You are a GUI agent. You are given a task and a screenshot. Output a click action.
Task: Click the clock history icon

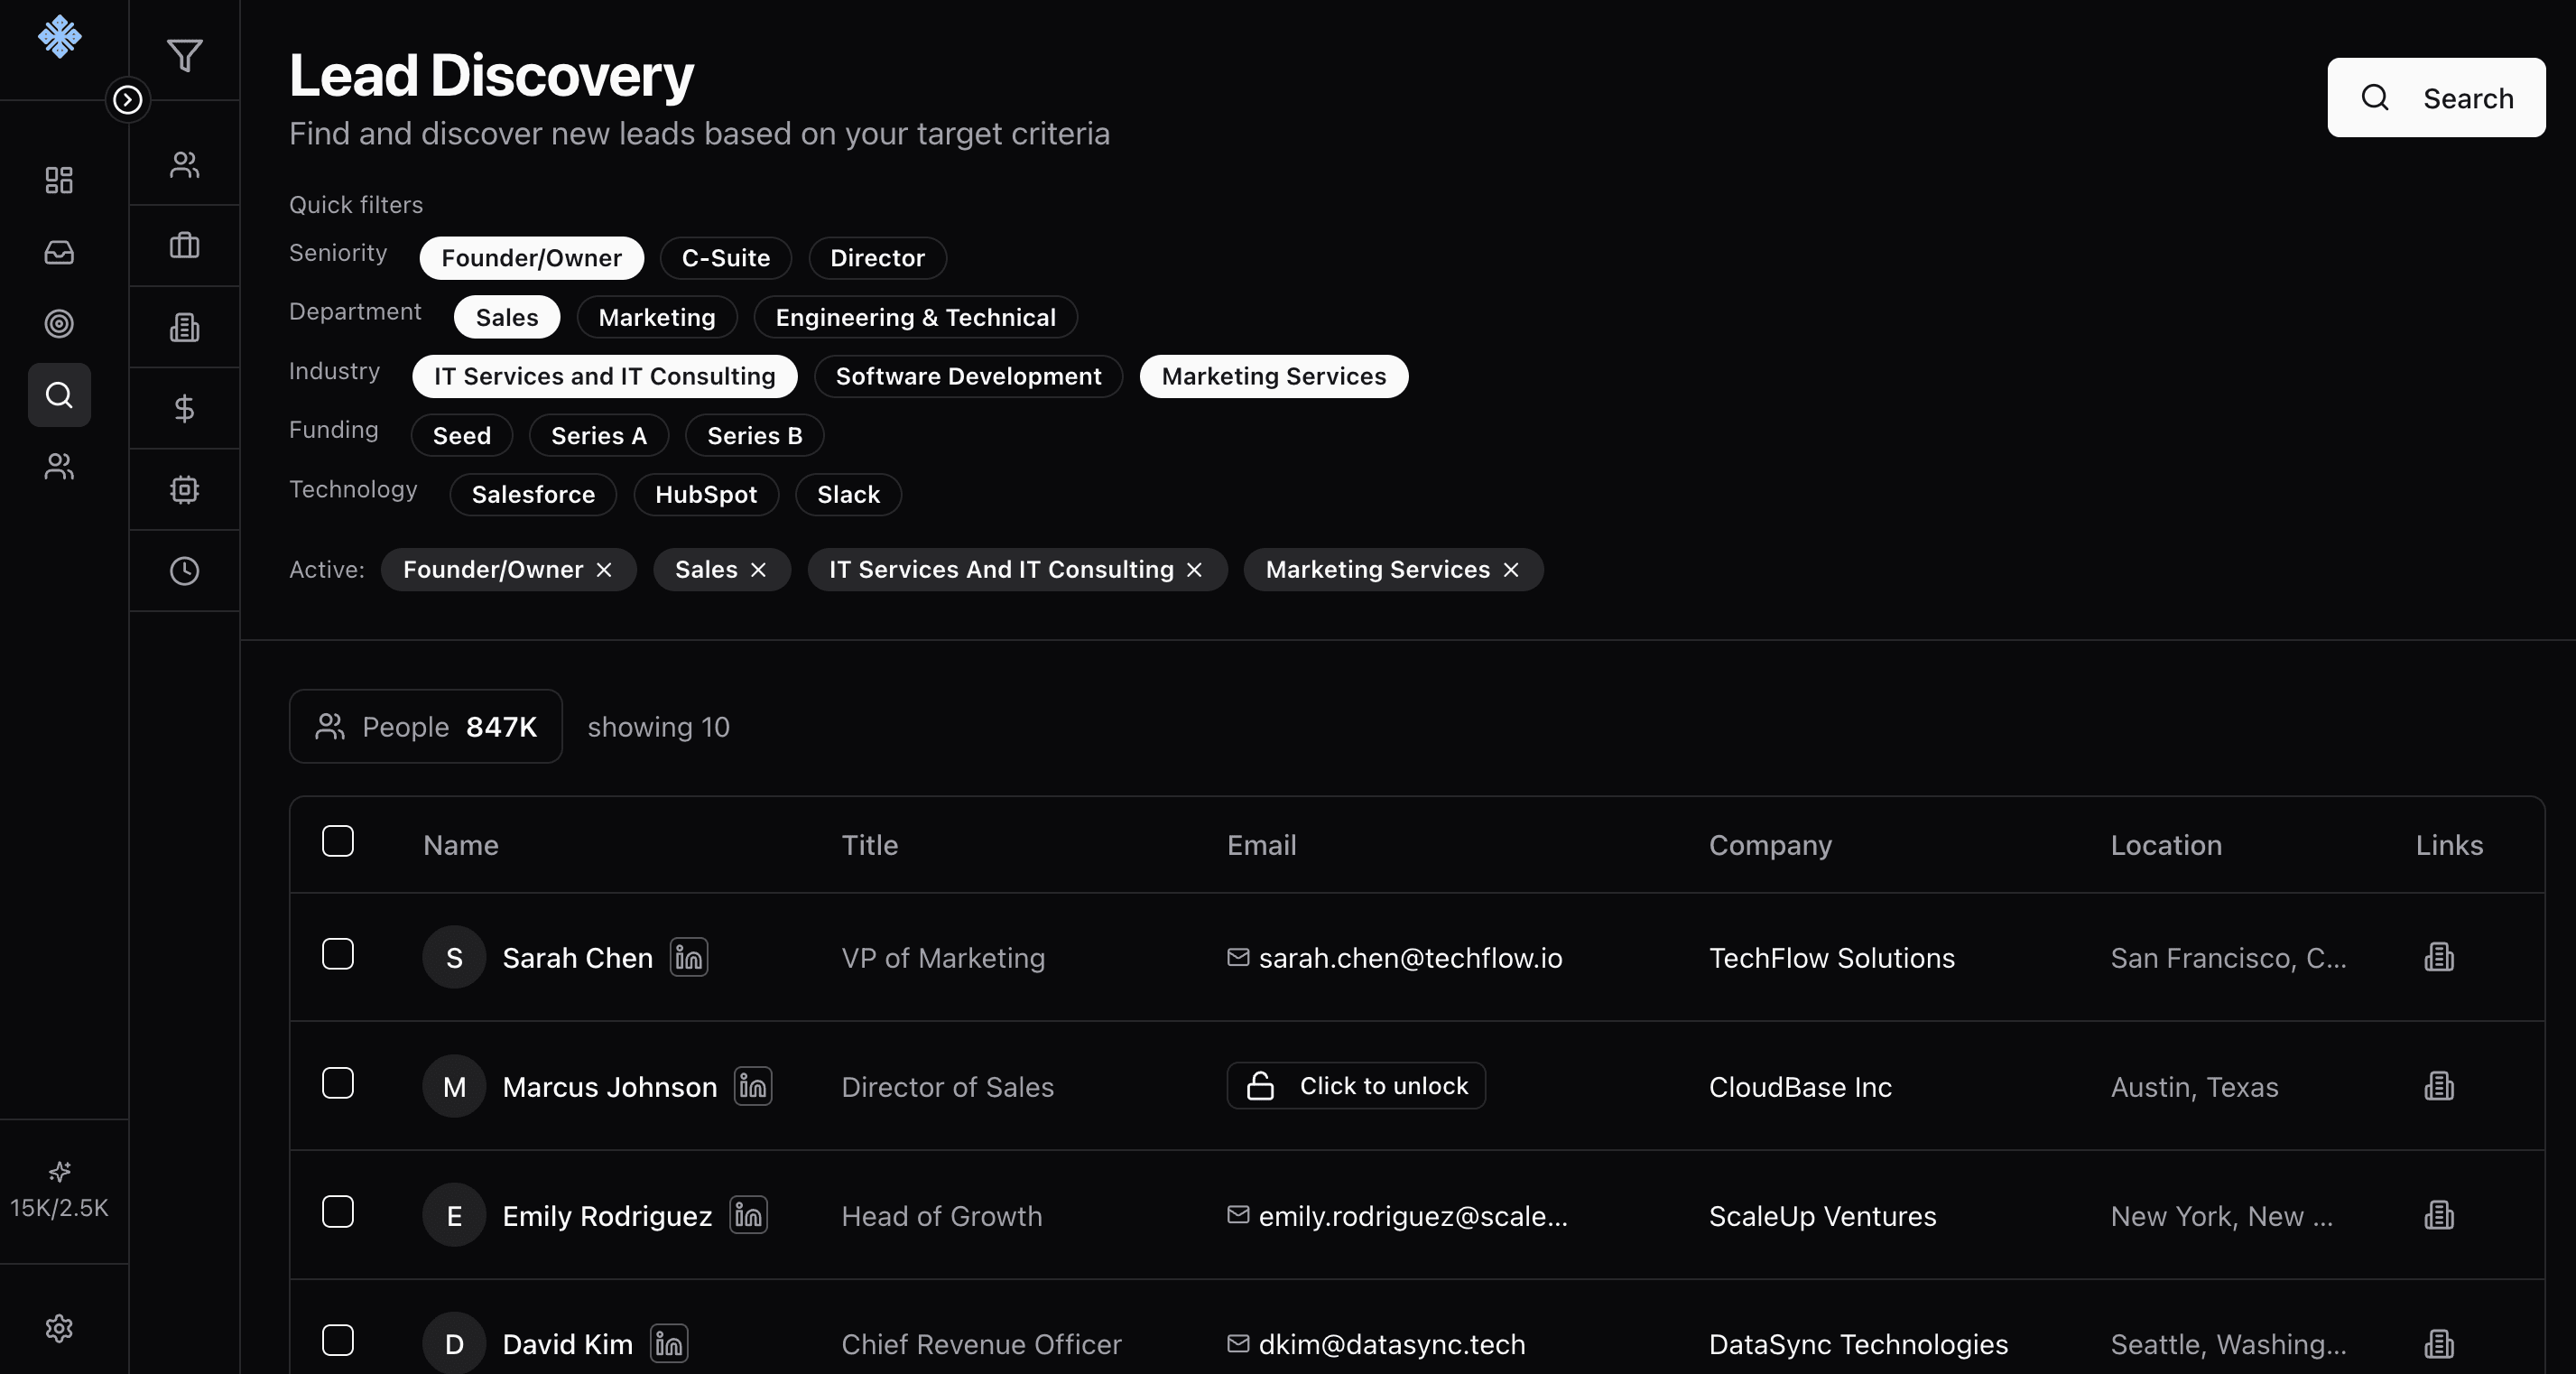[x=184, y=571]
